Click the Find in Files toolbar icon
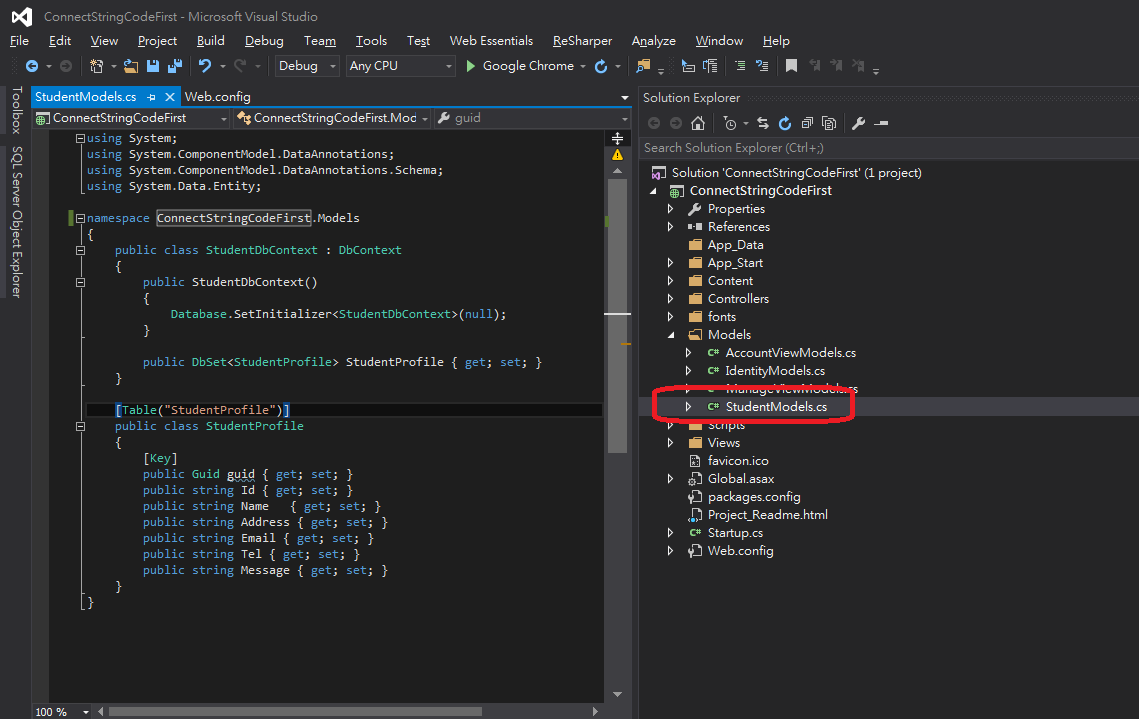The width and height of the screenshot is (1139, 719). pyautogui.click(x=643, y=66)
